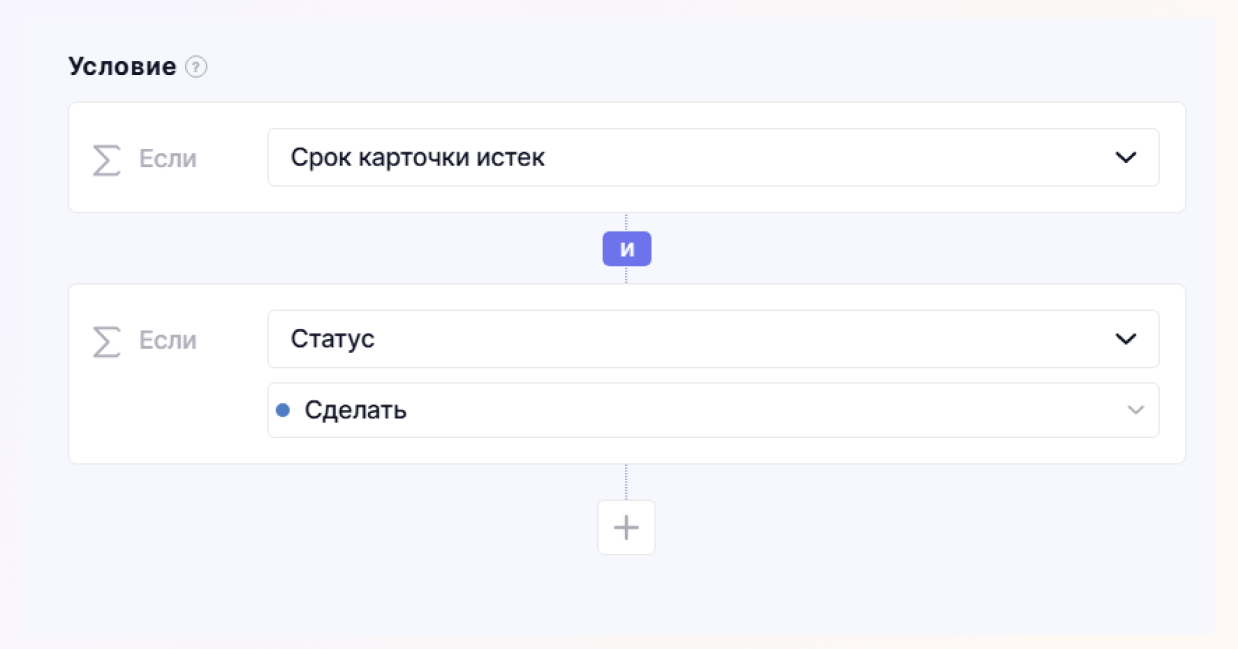Image resolution: width=1238 pixels, height=649 pixels.
Task: Add a new condition with plus button
Action: coord(626,527)
